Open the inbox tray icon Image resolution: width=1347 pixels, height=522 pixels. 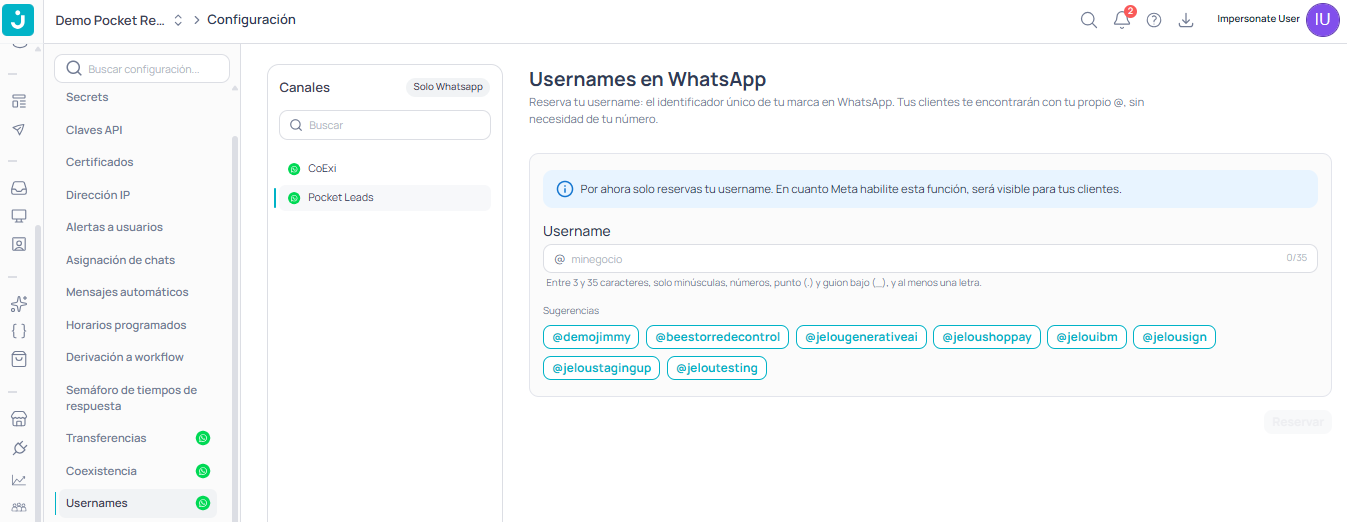pyautogui.click(x=19, y=188)
